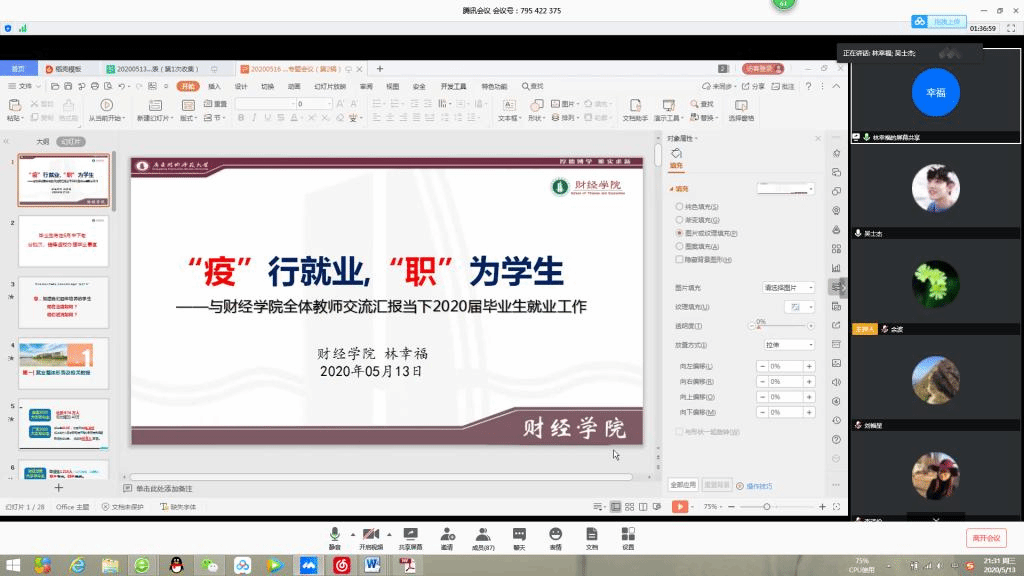This screenshot has width=1024, height=576.
Task: Click the 开启视频 camera icon
Action: tap(371, 535)
